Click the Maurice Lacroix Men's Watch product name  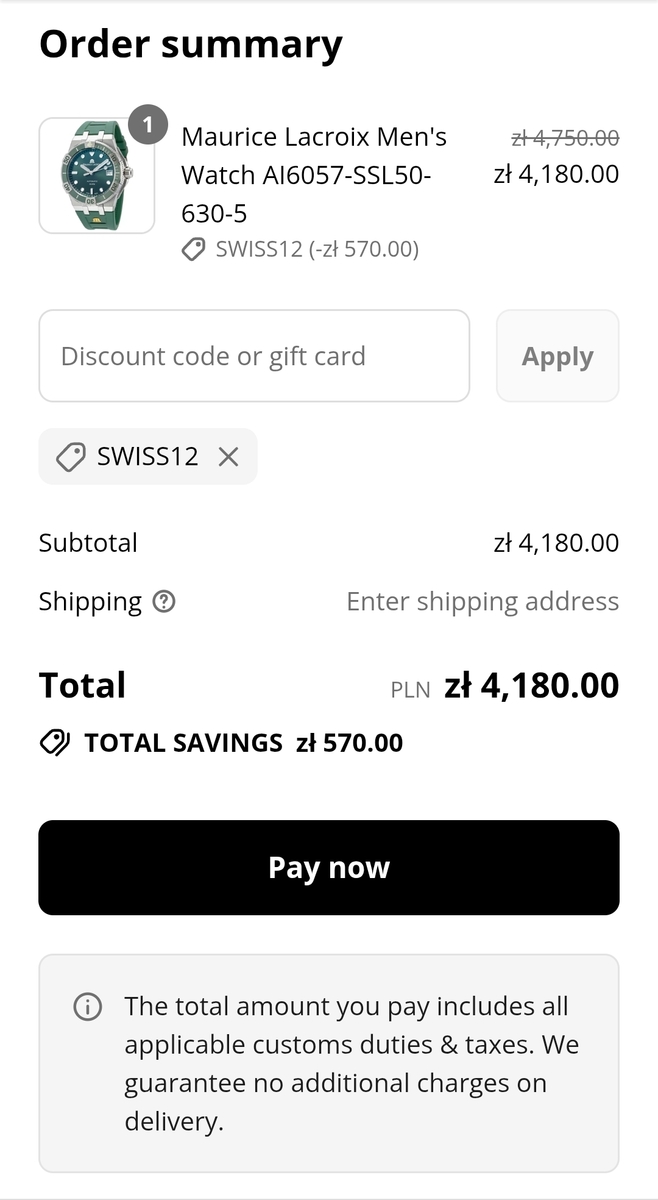314,174
